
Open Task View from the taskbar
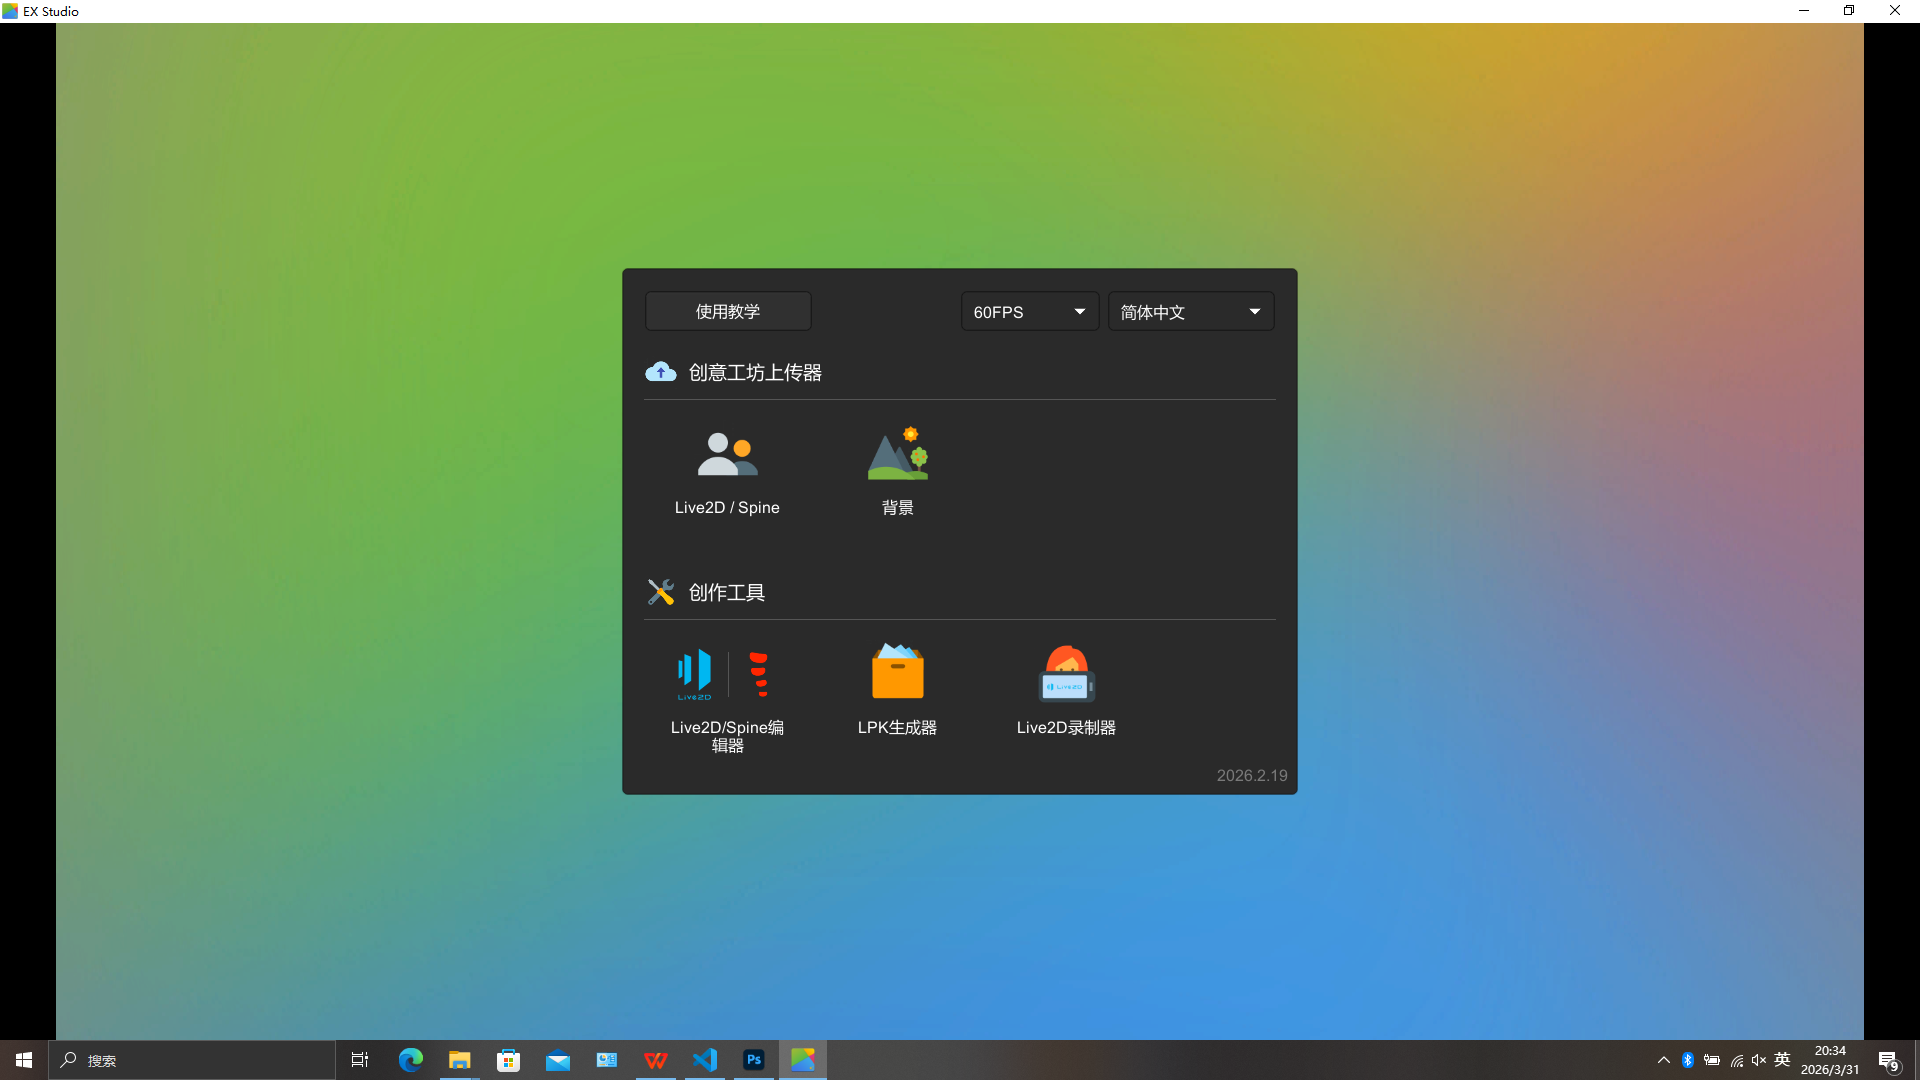coord(360,1060)
